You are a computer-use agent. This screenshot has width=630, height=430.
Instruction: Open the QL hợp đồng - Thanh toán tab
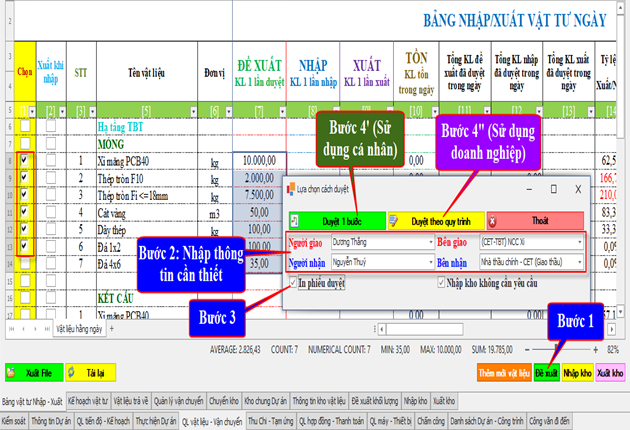pyautogui.click(x=329, y=422)
